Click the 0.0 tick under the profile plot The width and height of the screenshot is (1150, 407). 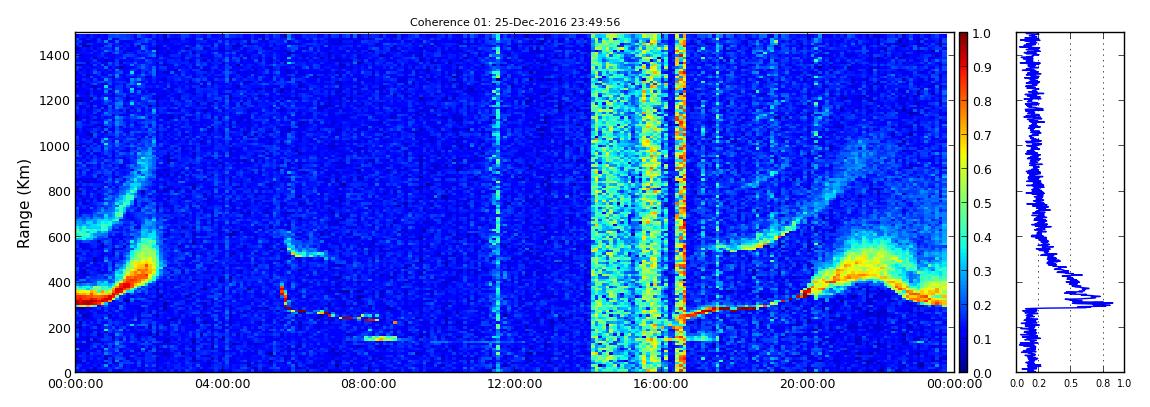point(1017,383)
